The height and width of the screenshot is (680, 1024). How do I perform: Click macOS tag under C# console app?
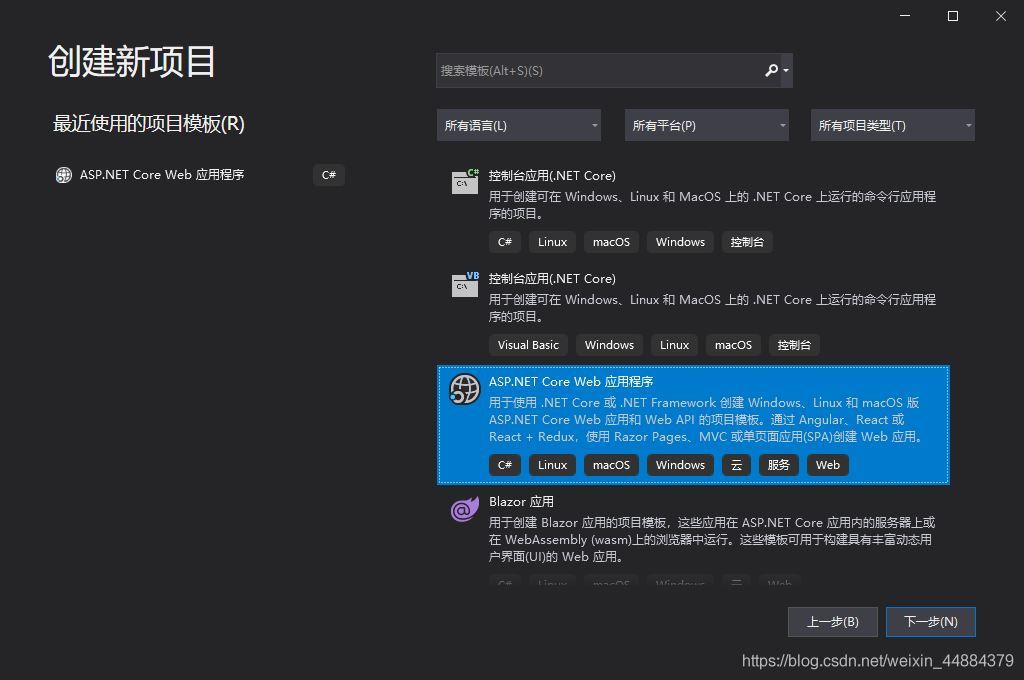pos(611,242)
